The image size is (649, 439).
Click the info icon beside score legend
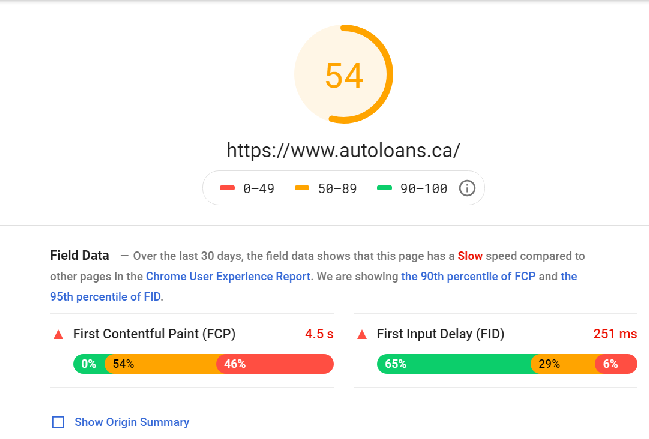[x=466, y=188]
